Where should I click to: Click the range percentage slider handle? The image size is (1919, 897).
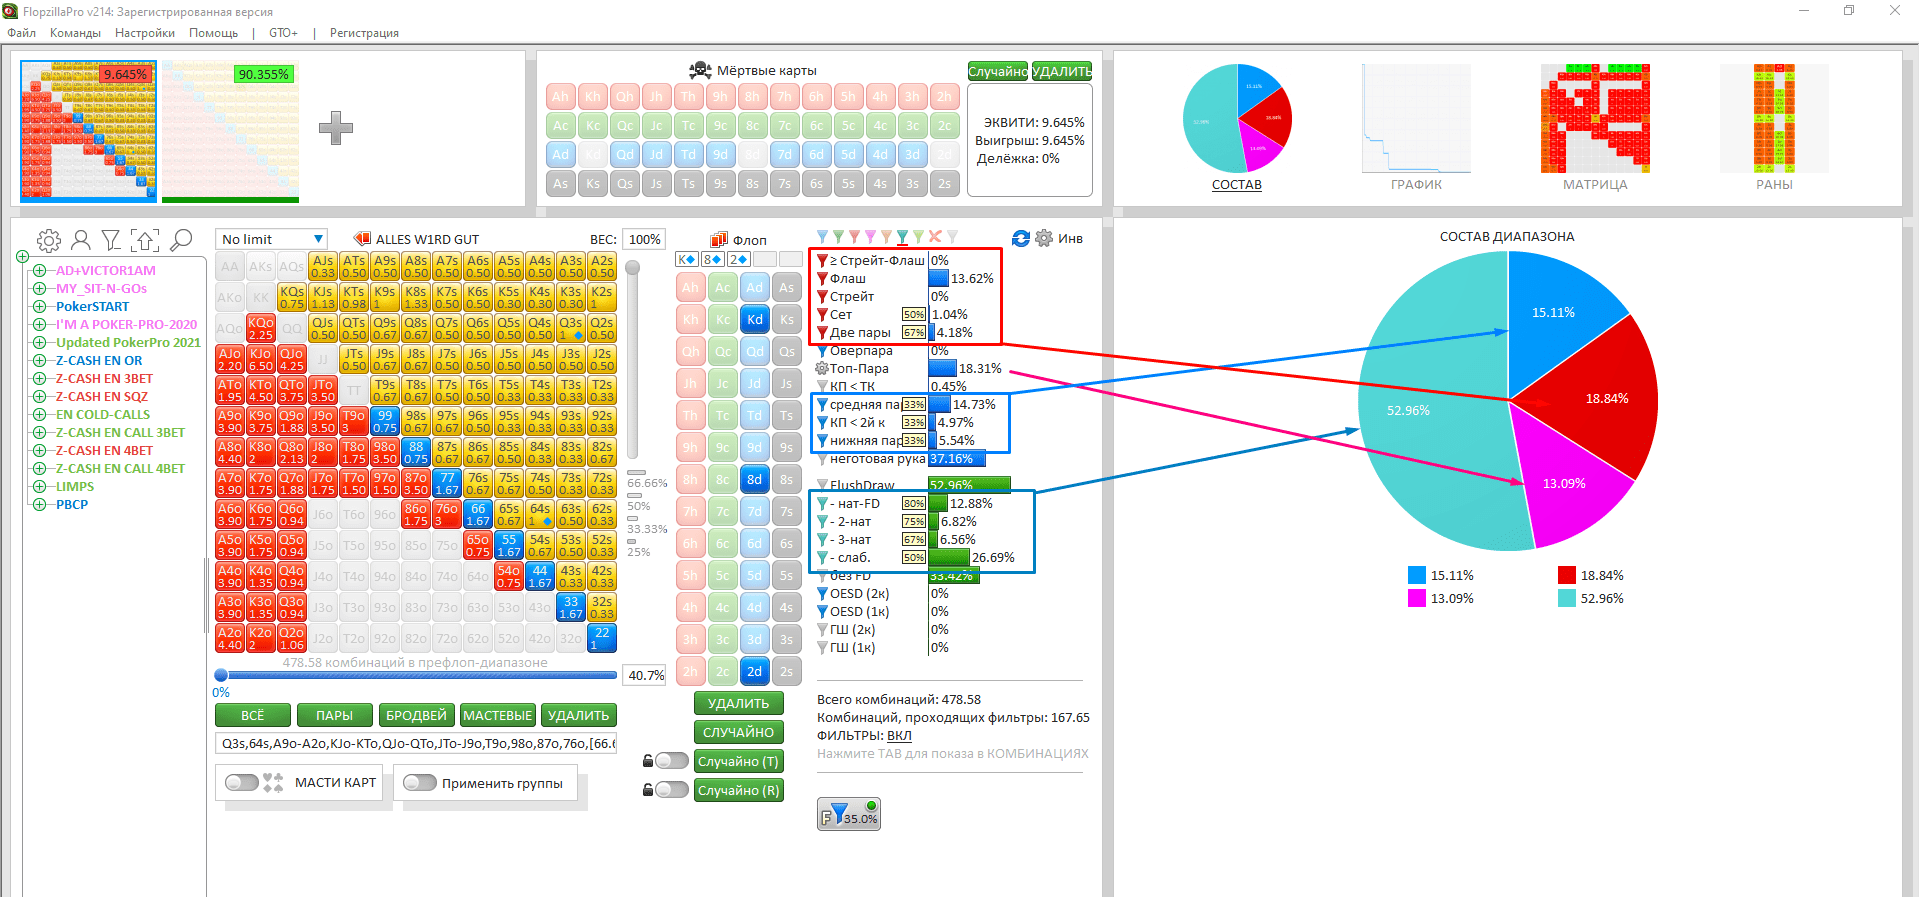tap(221, 675)
